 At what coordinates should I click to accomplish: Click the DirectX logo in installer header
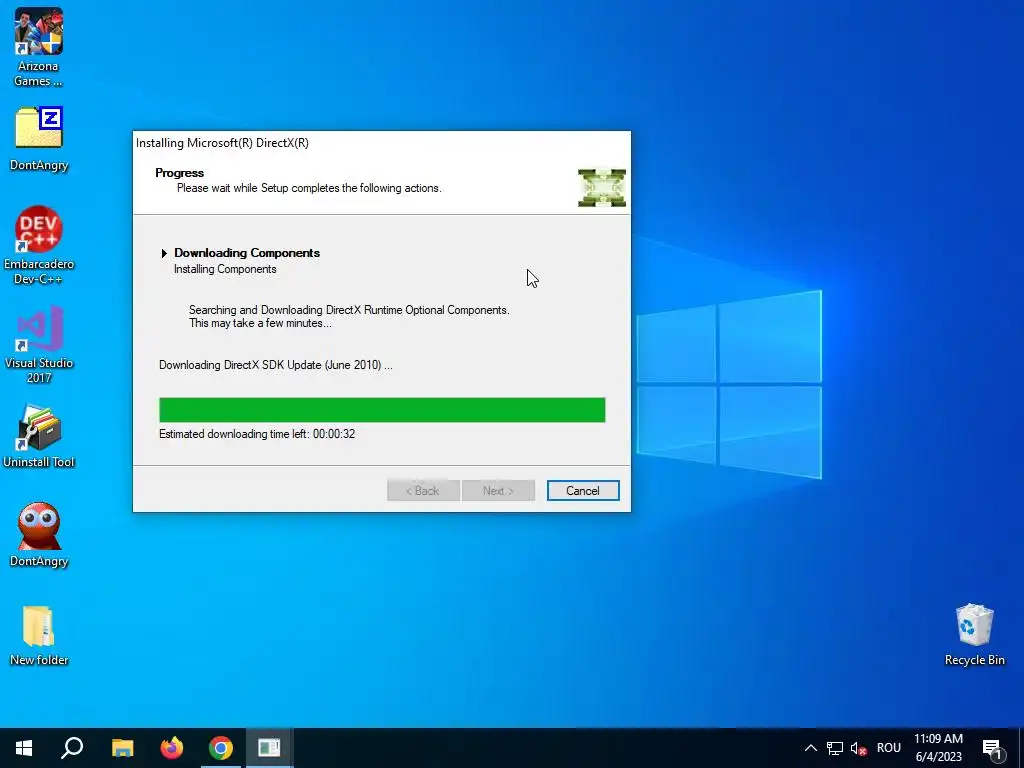(x=601, y=187)
